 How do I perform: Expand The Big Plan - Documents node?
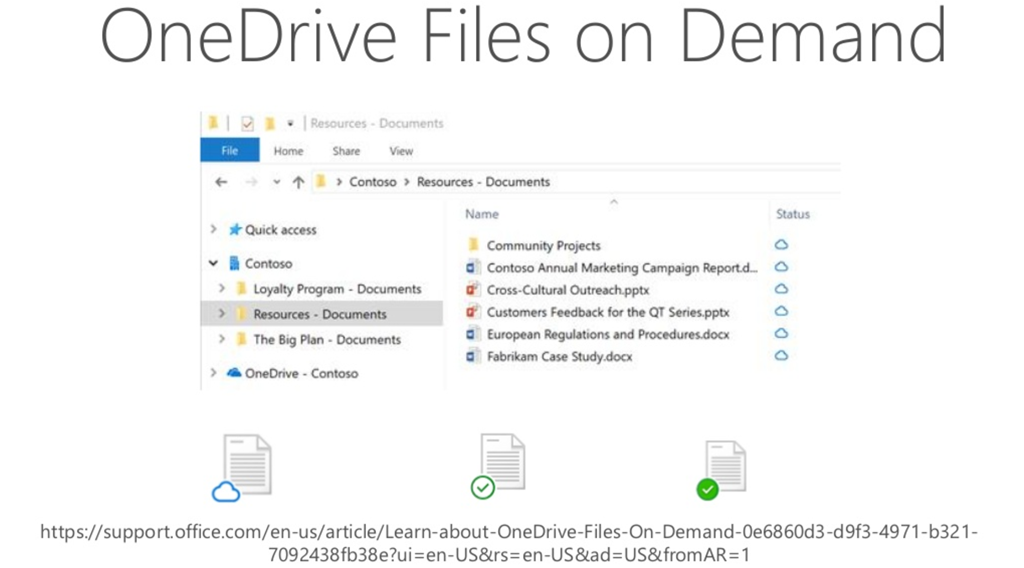(x=221, y=339)
